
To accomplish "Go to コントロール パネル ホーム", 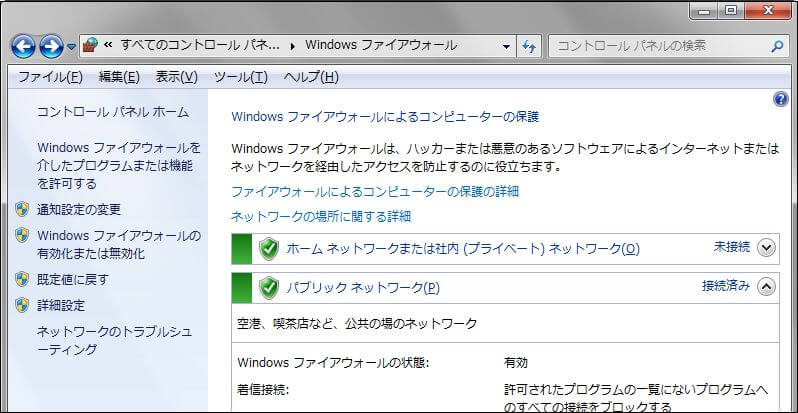I will pyautogui.click(x=113, y=112).
